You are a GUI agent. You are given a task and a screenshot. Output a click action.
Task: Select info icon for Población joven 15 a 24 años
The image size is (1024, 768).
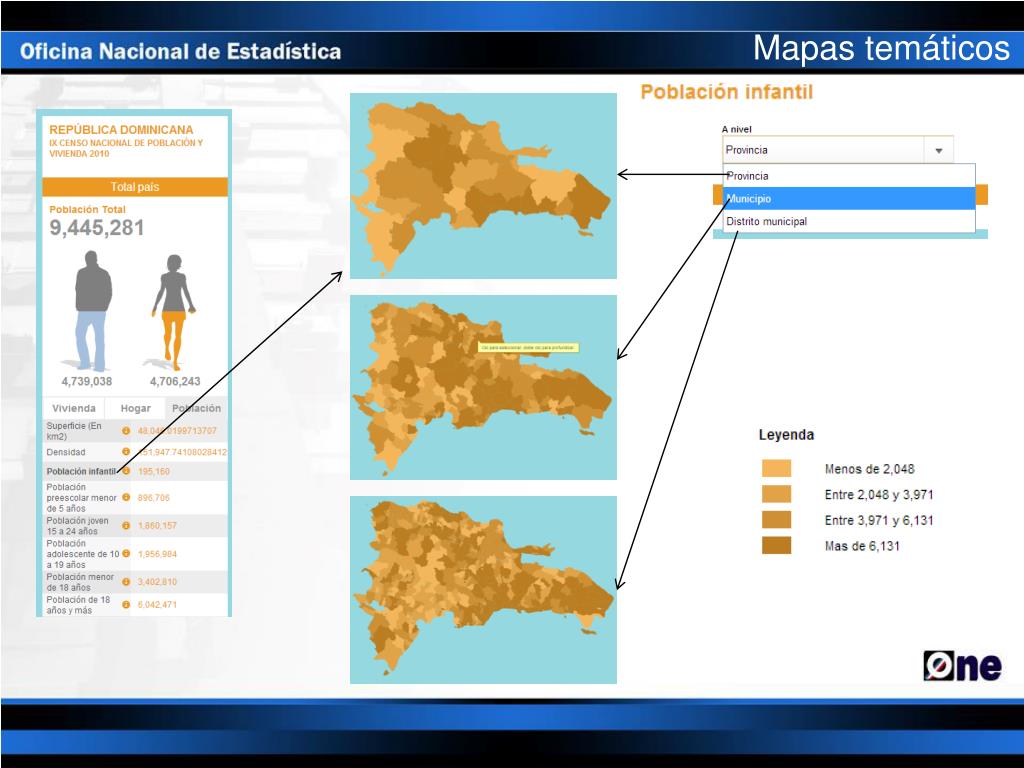pyautogui.click(x=126, y=526)
